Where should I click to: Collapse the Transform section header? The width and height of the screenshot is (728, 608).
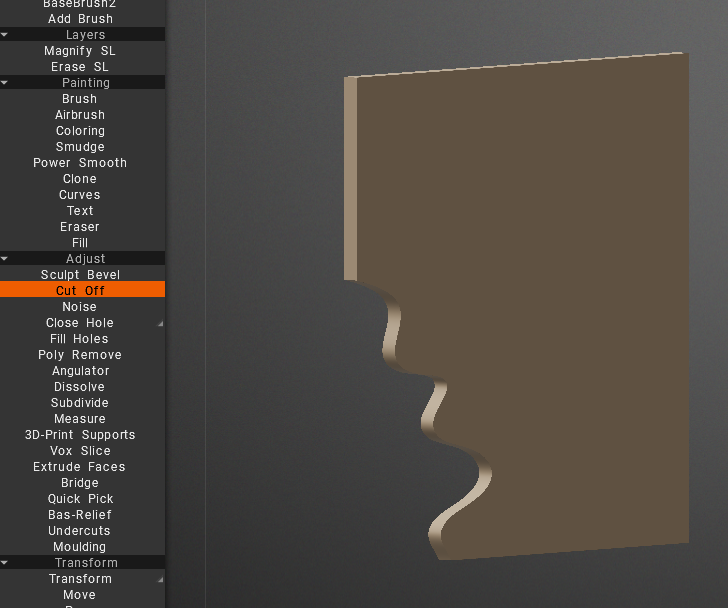pyautogui.click(x=84, y=563)
